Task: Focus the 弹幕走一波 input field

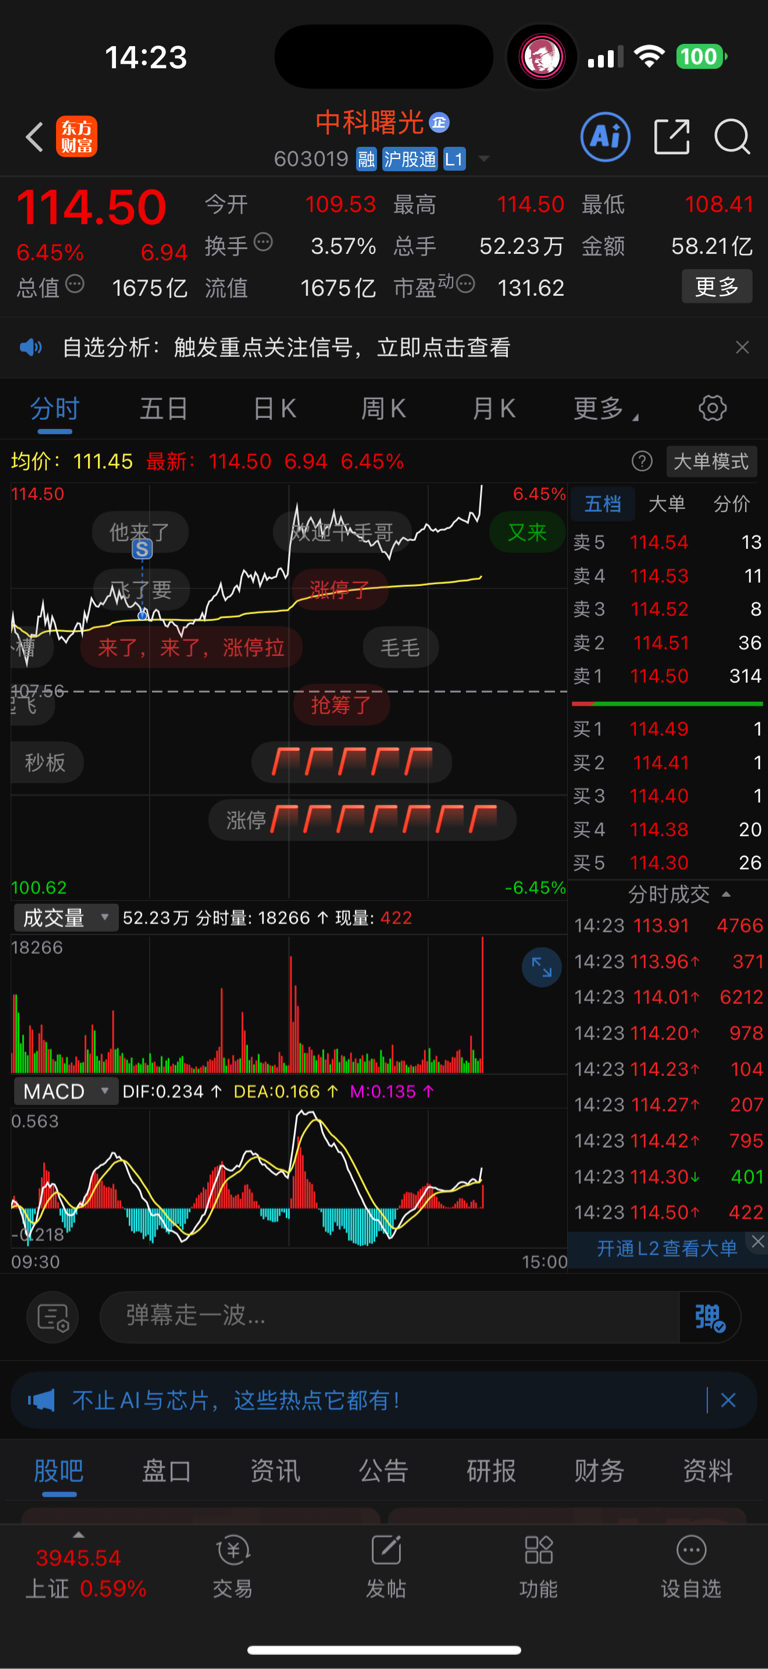Action: point(390,1316)
